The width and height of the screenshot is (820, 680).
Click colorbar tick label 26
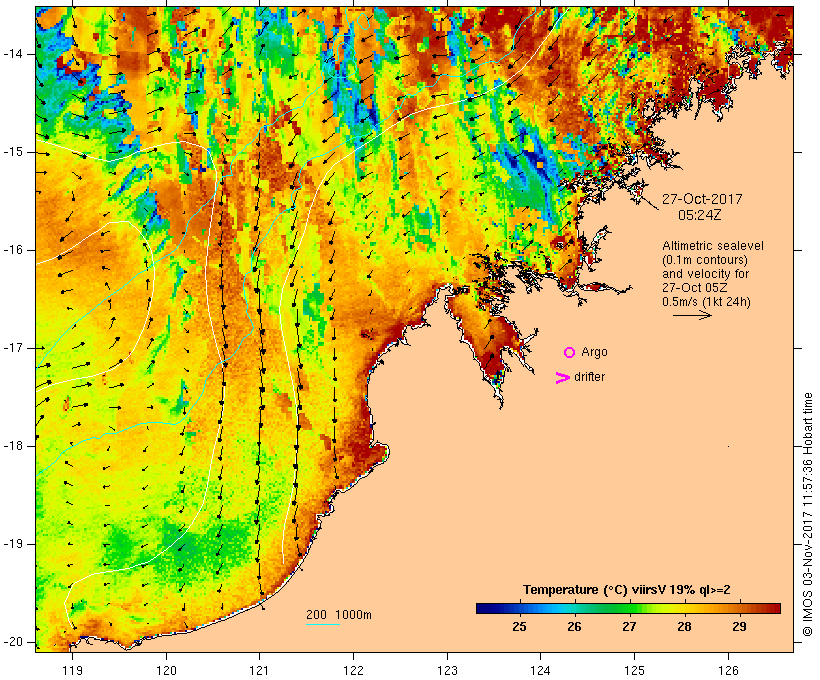click(x=574, y=627)
